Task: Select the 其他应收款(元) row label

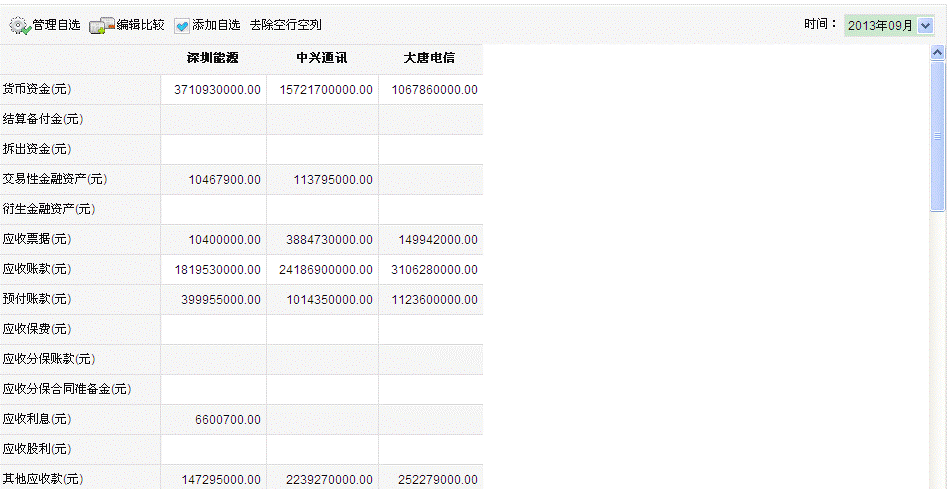Action: coord(43,479)
